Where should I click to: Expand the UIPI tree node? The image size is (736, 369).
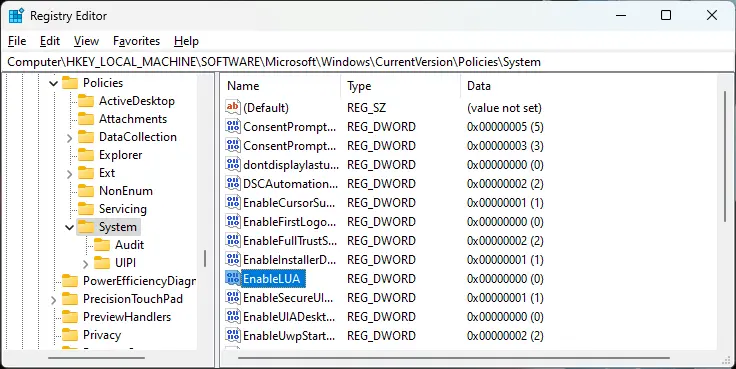(x=85, y=264)
